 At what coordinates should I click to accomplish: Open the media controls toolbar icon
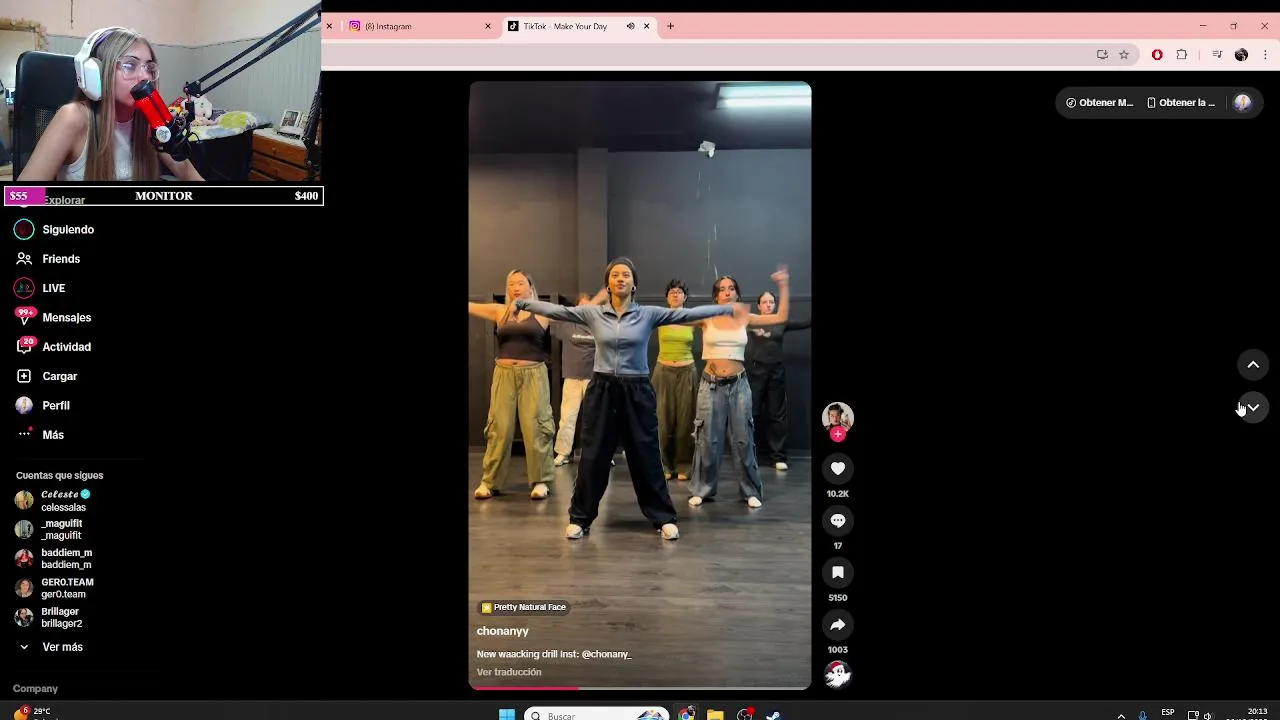click(x=1217, y=55)
